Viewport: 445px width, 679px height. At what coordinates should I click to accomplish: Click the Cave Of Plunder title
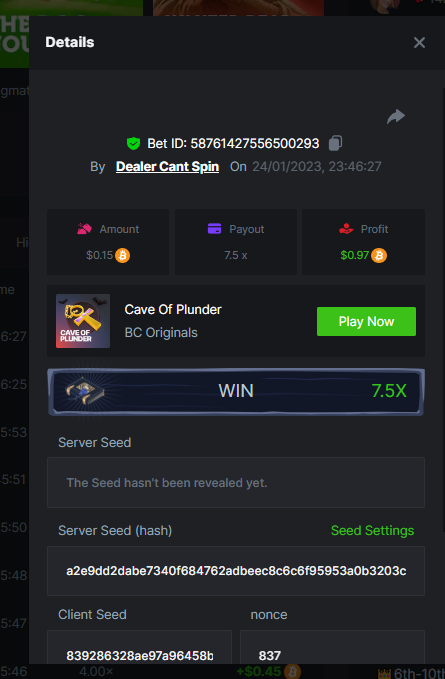pyautogui.click(x=173, y=309)
